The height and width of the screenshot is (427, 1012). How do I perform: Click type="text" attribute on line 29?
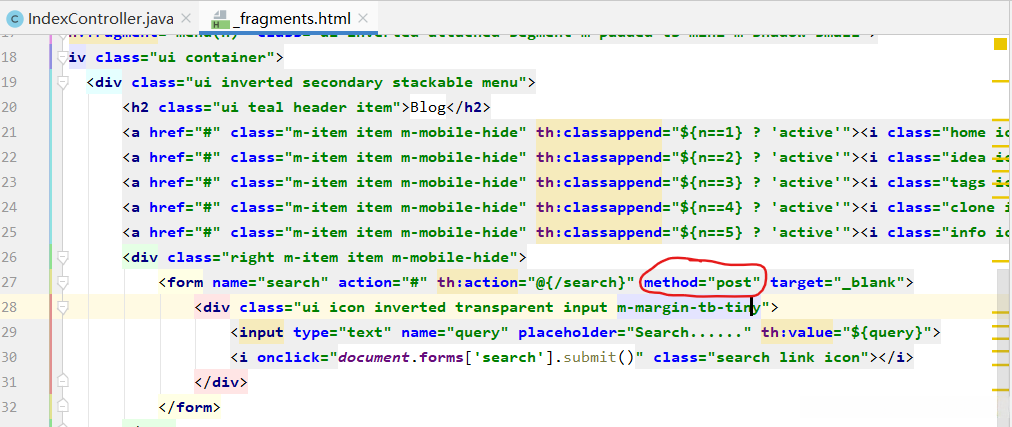tap(343, 333)
